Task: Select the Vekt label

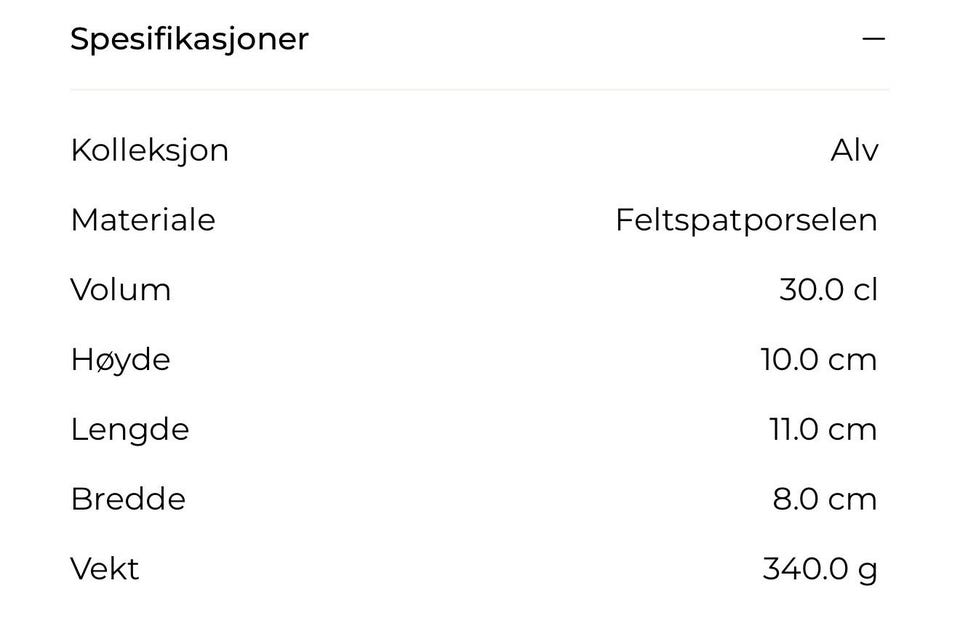Action: pyautogui.click(x=105, y=569)
